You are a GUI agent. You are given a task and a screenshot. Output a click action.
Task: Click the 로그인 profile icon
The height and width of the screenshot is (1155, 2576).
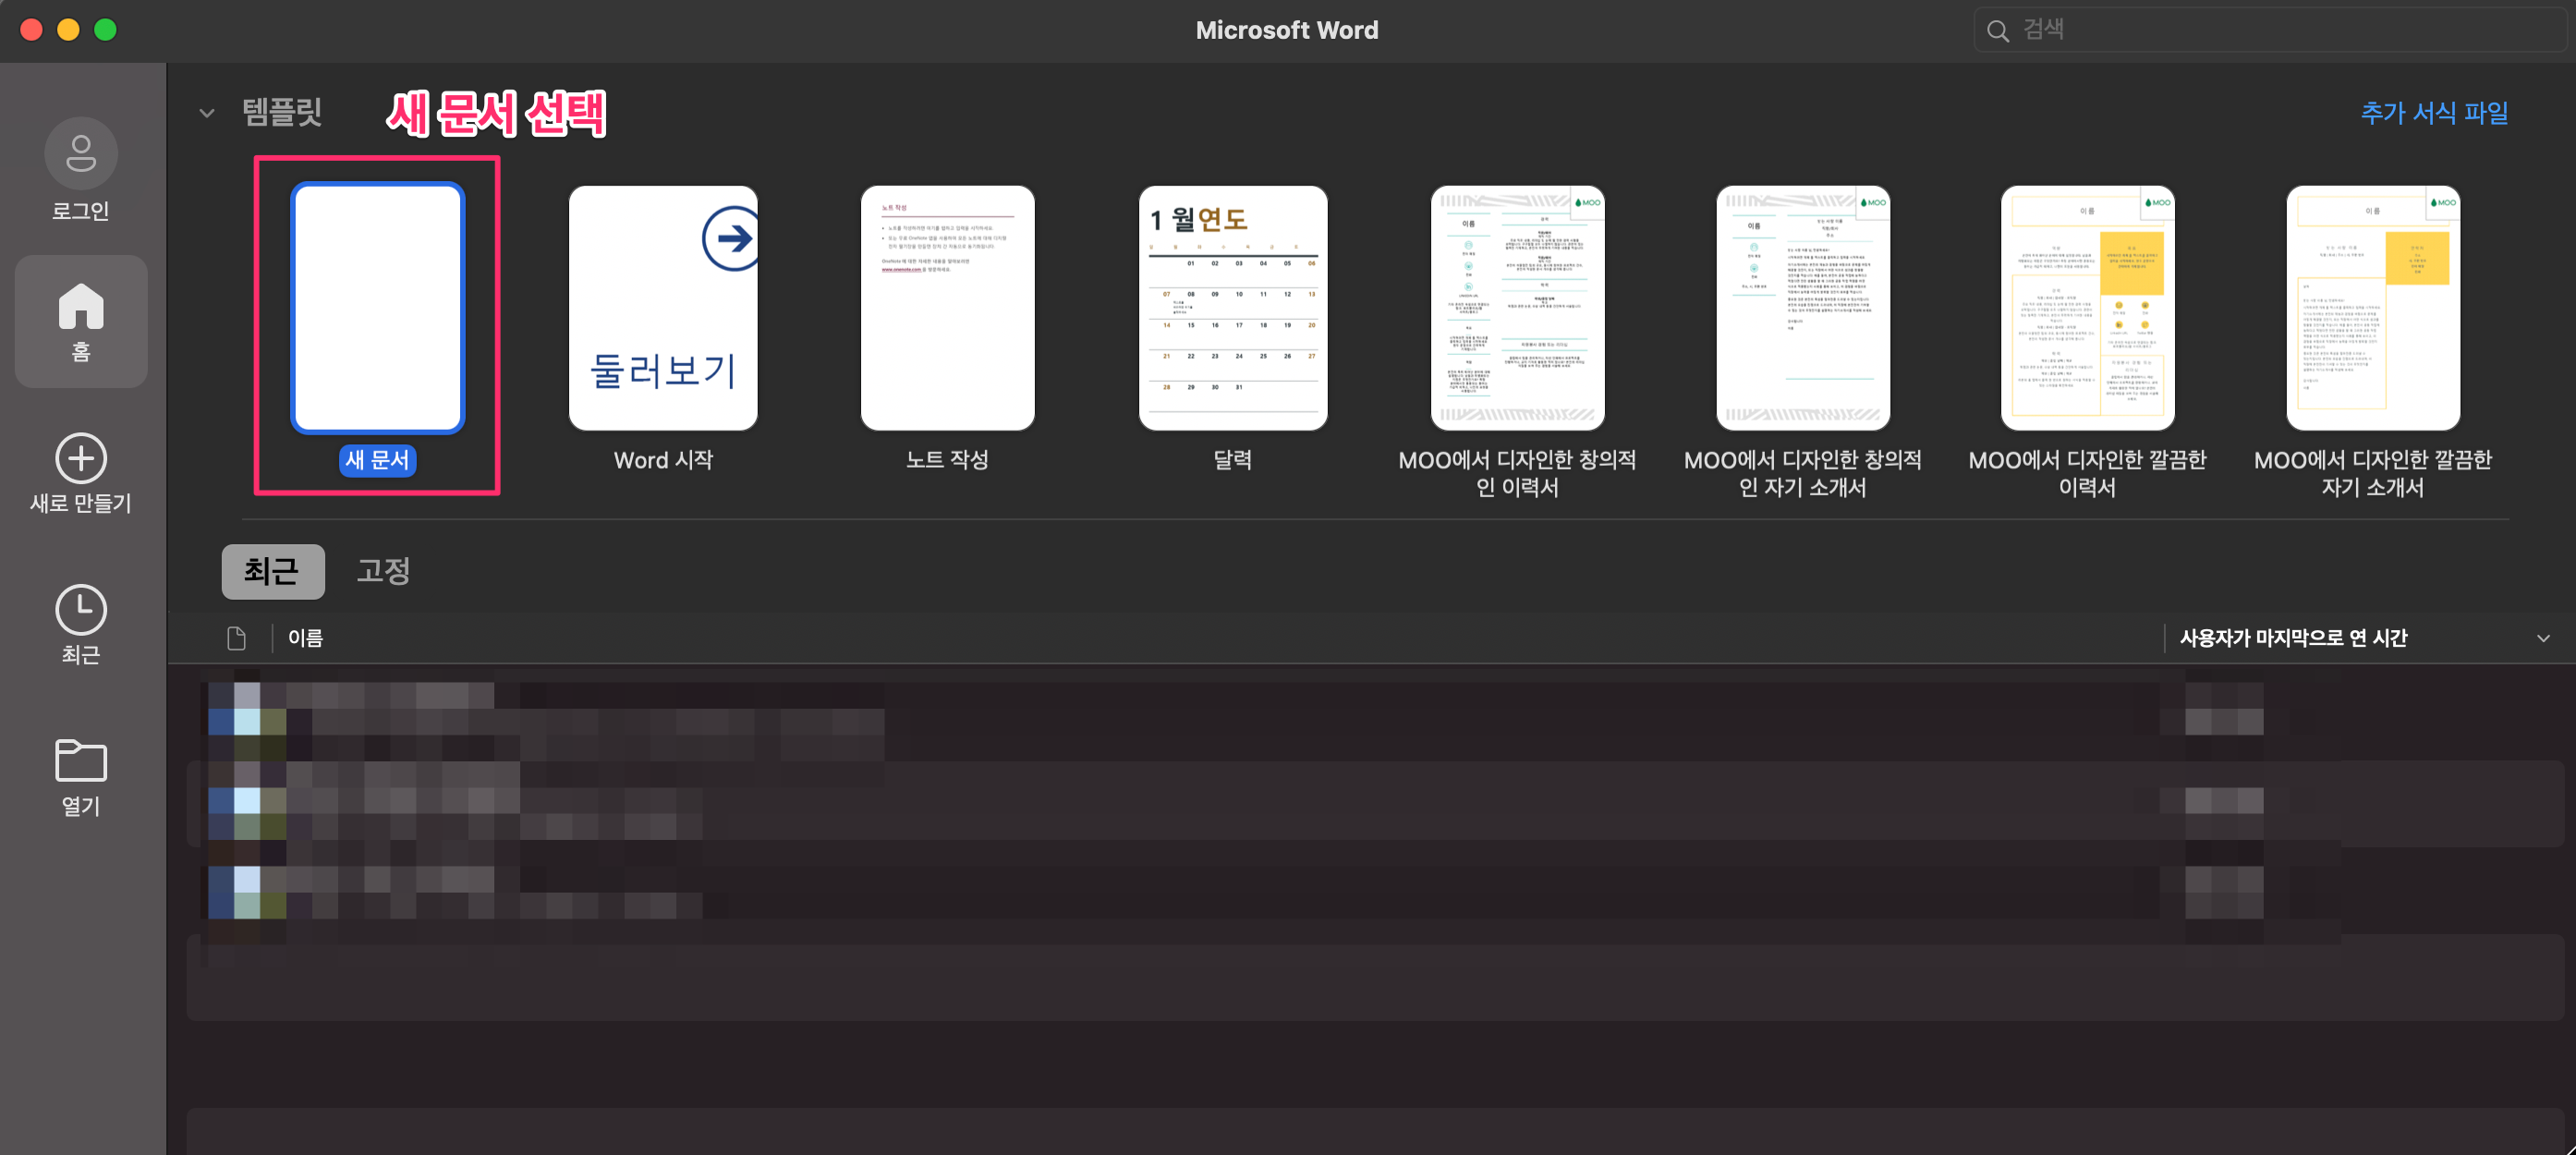pyautogui.click(x=81, y=153)
